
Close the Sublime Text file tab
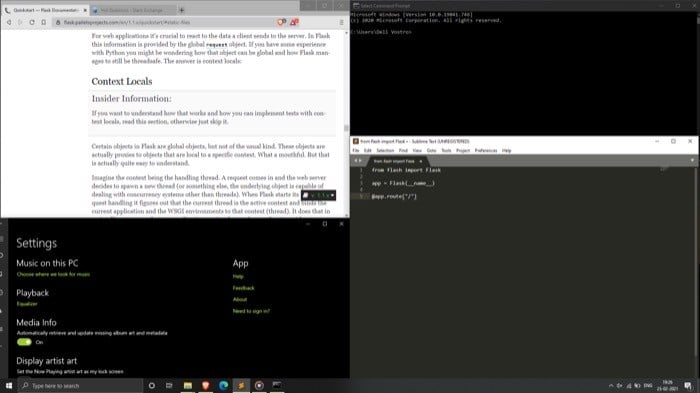[421, 161]
